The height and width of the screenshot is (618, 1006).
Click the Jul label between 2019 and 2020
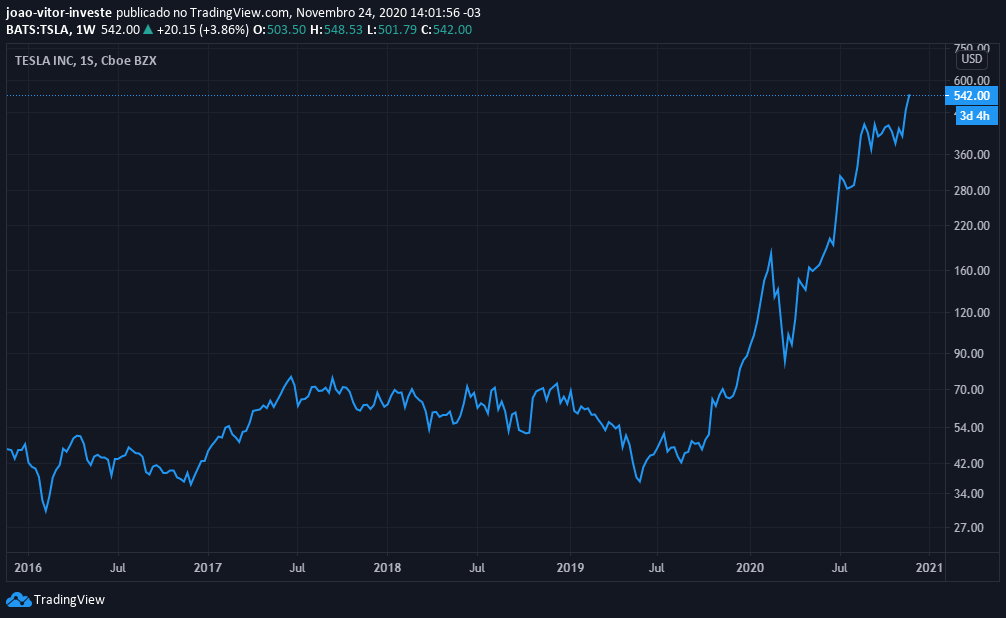pos(656,568)
